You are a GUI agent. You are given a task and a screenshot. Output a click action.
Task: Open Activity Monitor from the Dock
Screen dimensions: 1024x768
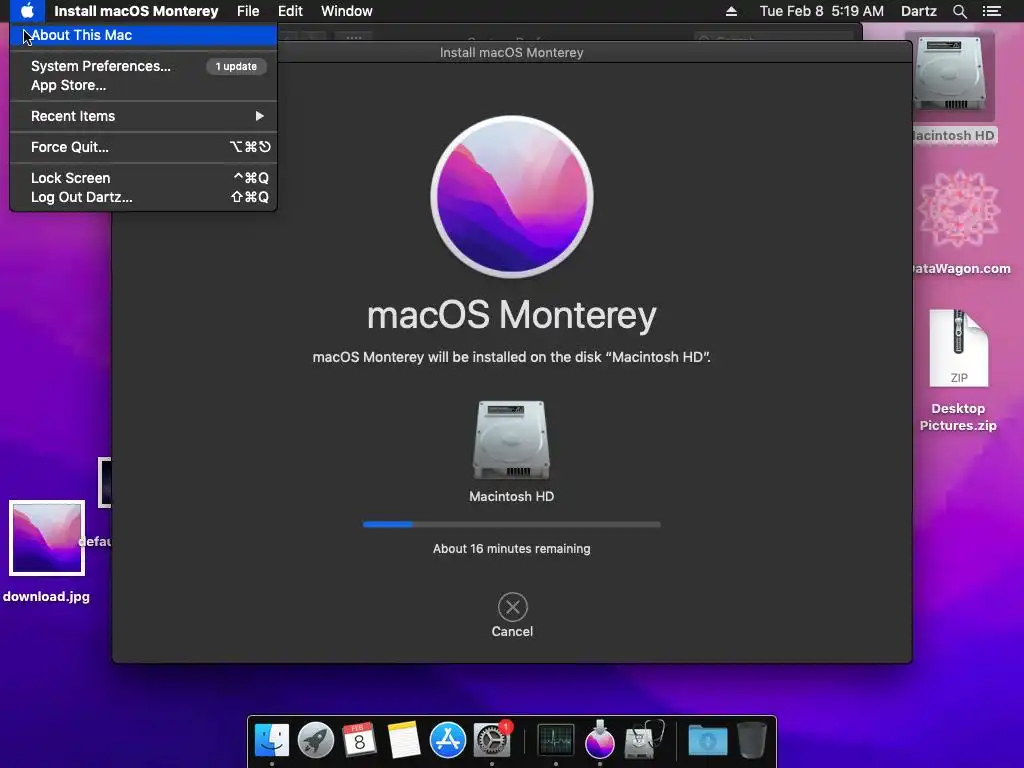pyautogui.click(x=556, y=741)
